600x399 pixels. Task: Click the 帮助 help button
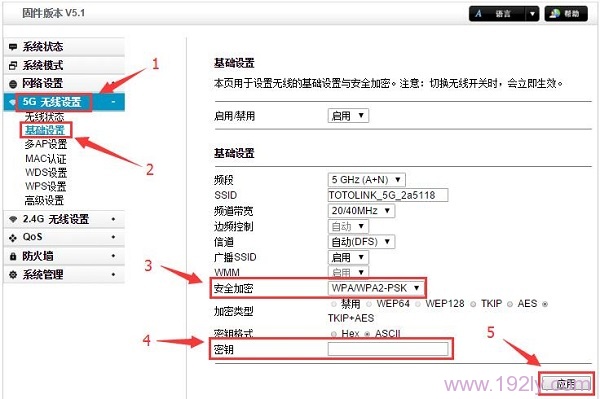(x=566, y=14)
